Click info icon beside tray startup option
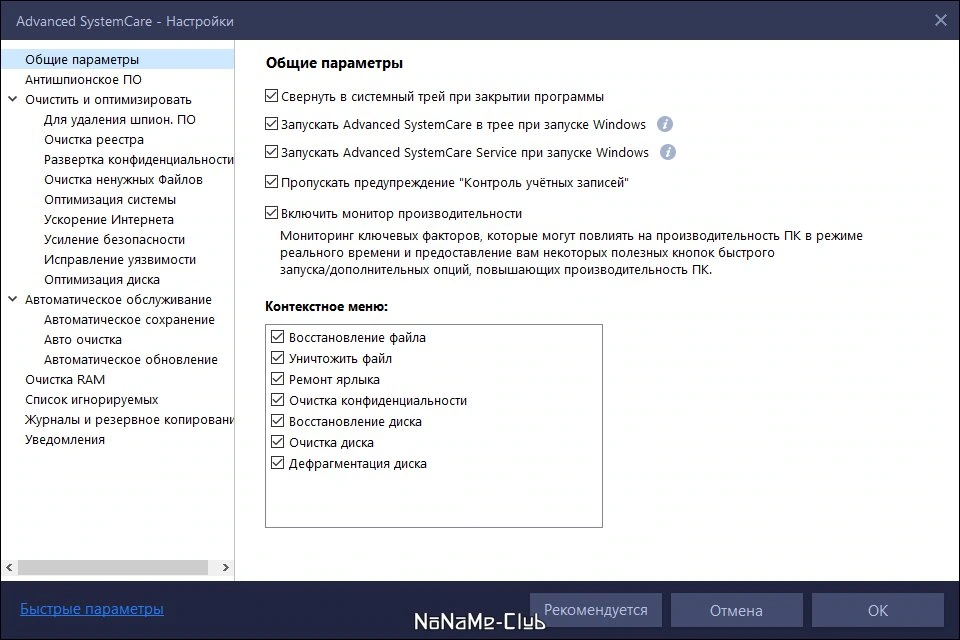The height and width of the screenshot is (640, 960). pyautogui.click(x=664, y=124)
